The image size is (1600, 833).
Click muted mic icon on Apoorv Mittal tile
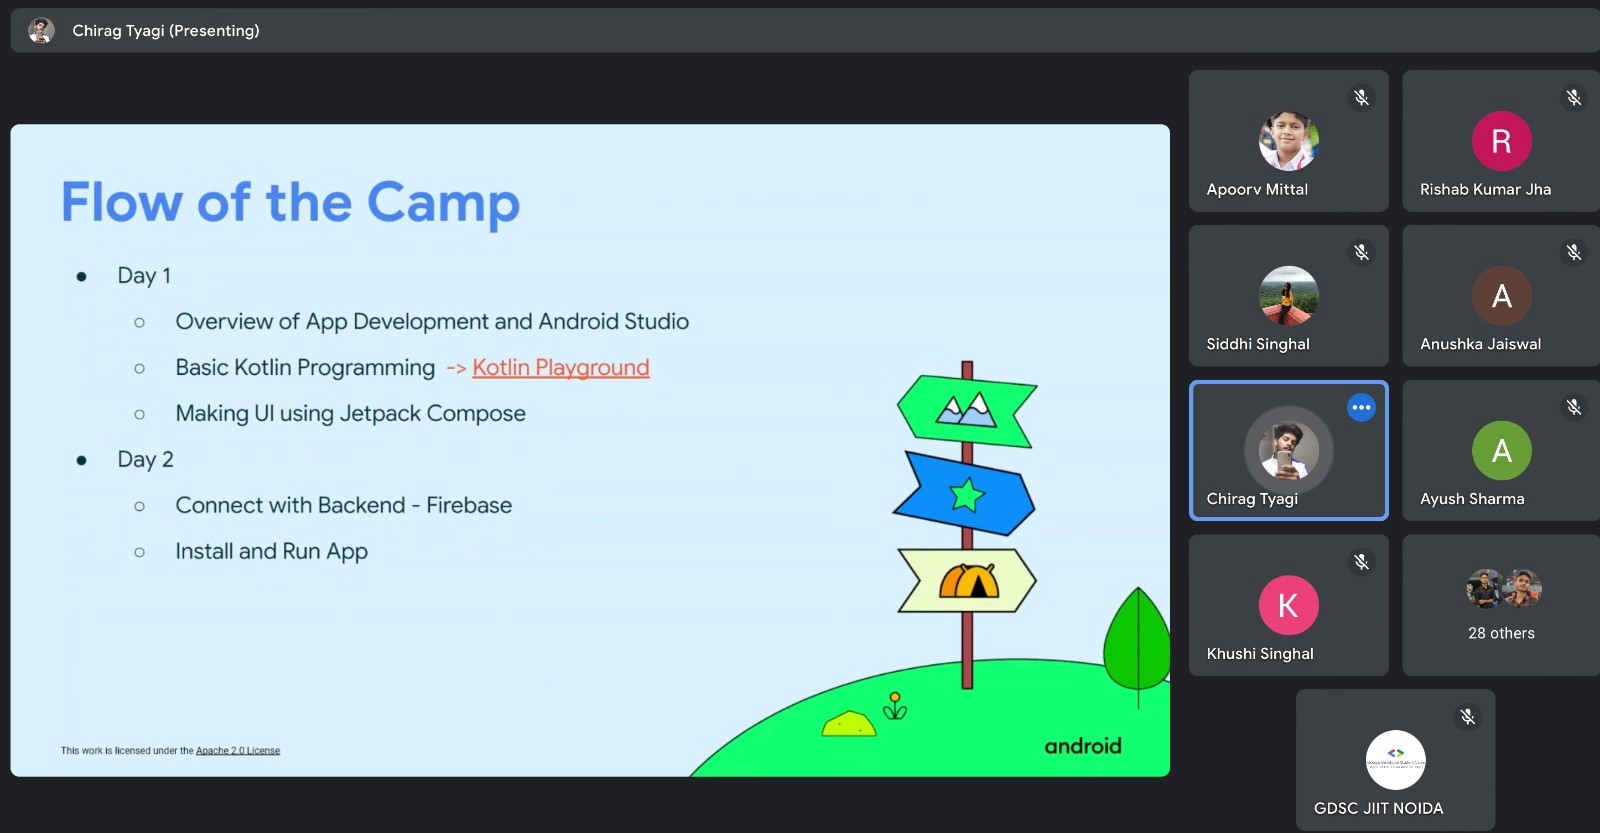click(x=1361, y=97)
